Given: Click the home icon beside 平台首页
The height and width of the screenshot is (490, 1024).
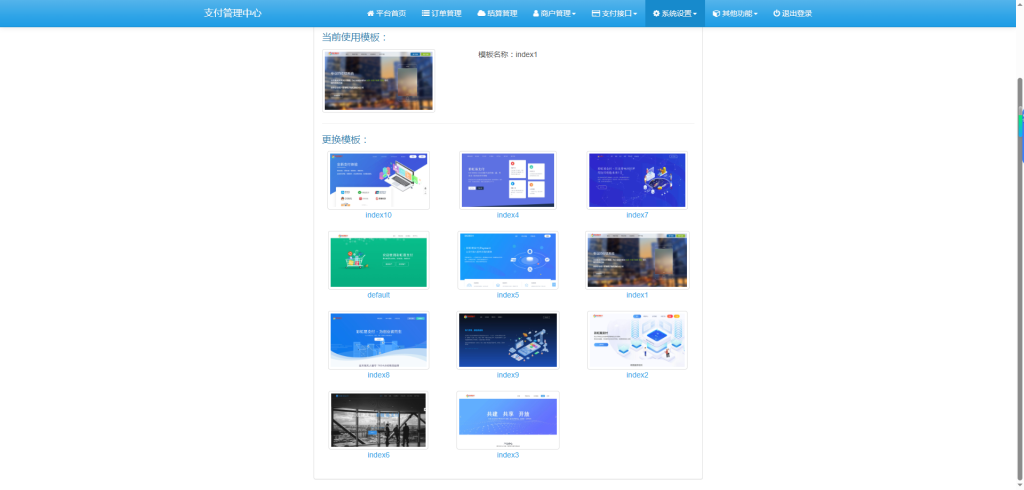Looking at the screenshot, I should point(370,13).
